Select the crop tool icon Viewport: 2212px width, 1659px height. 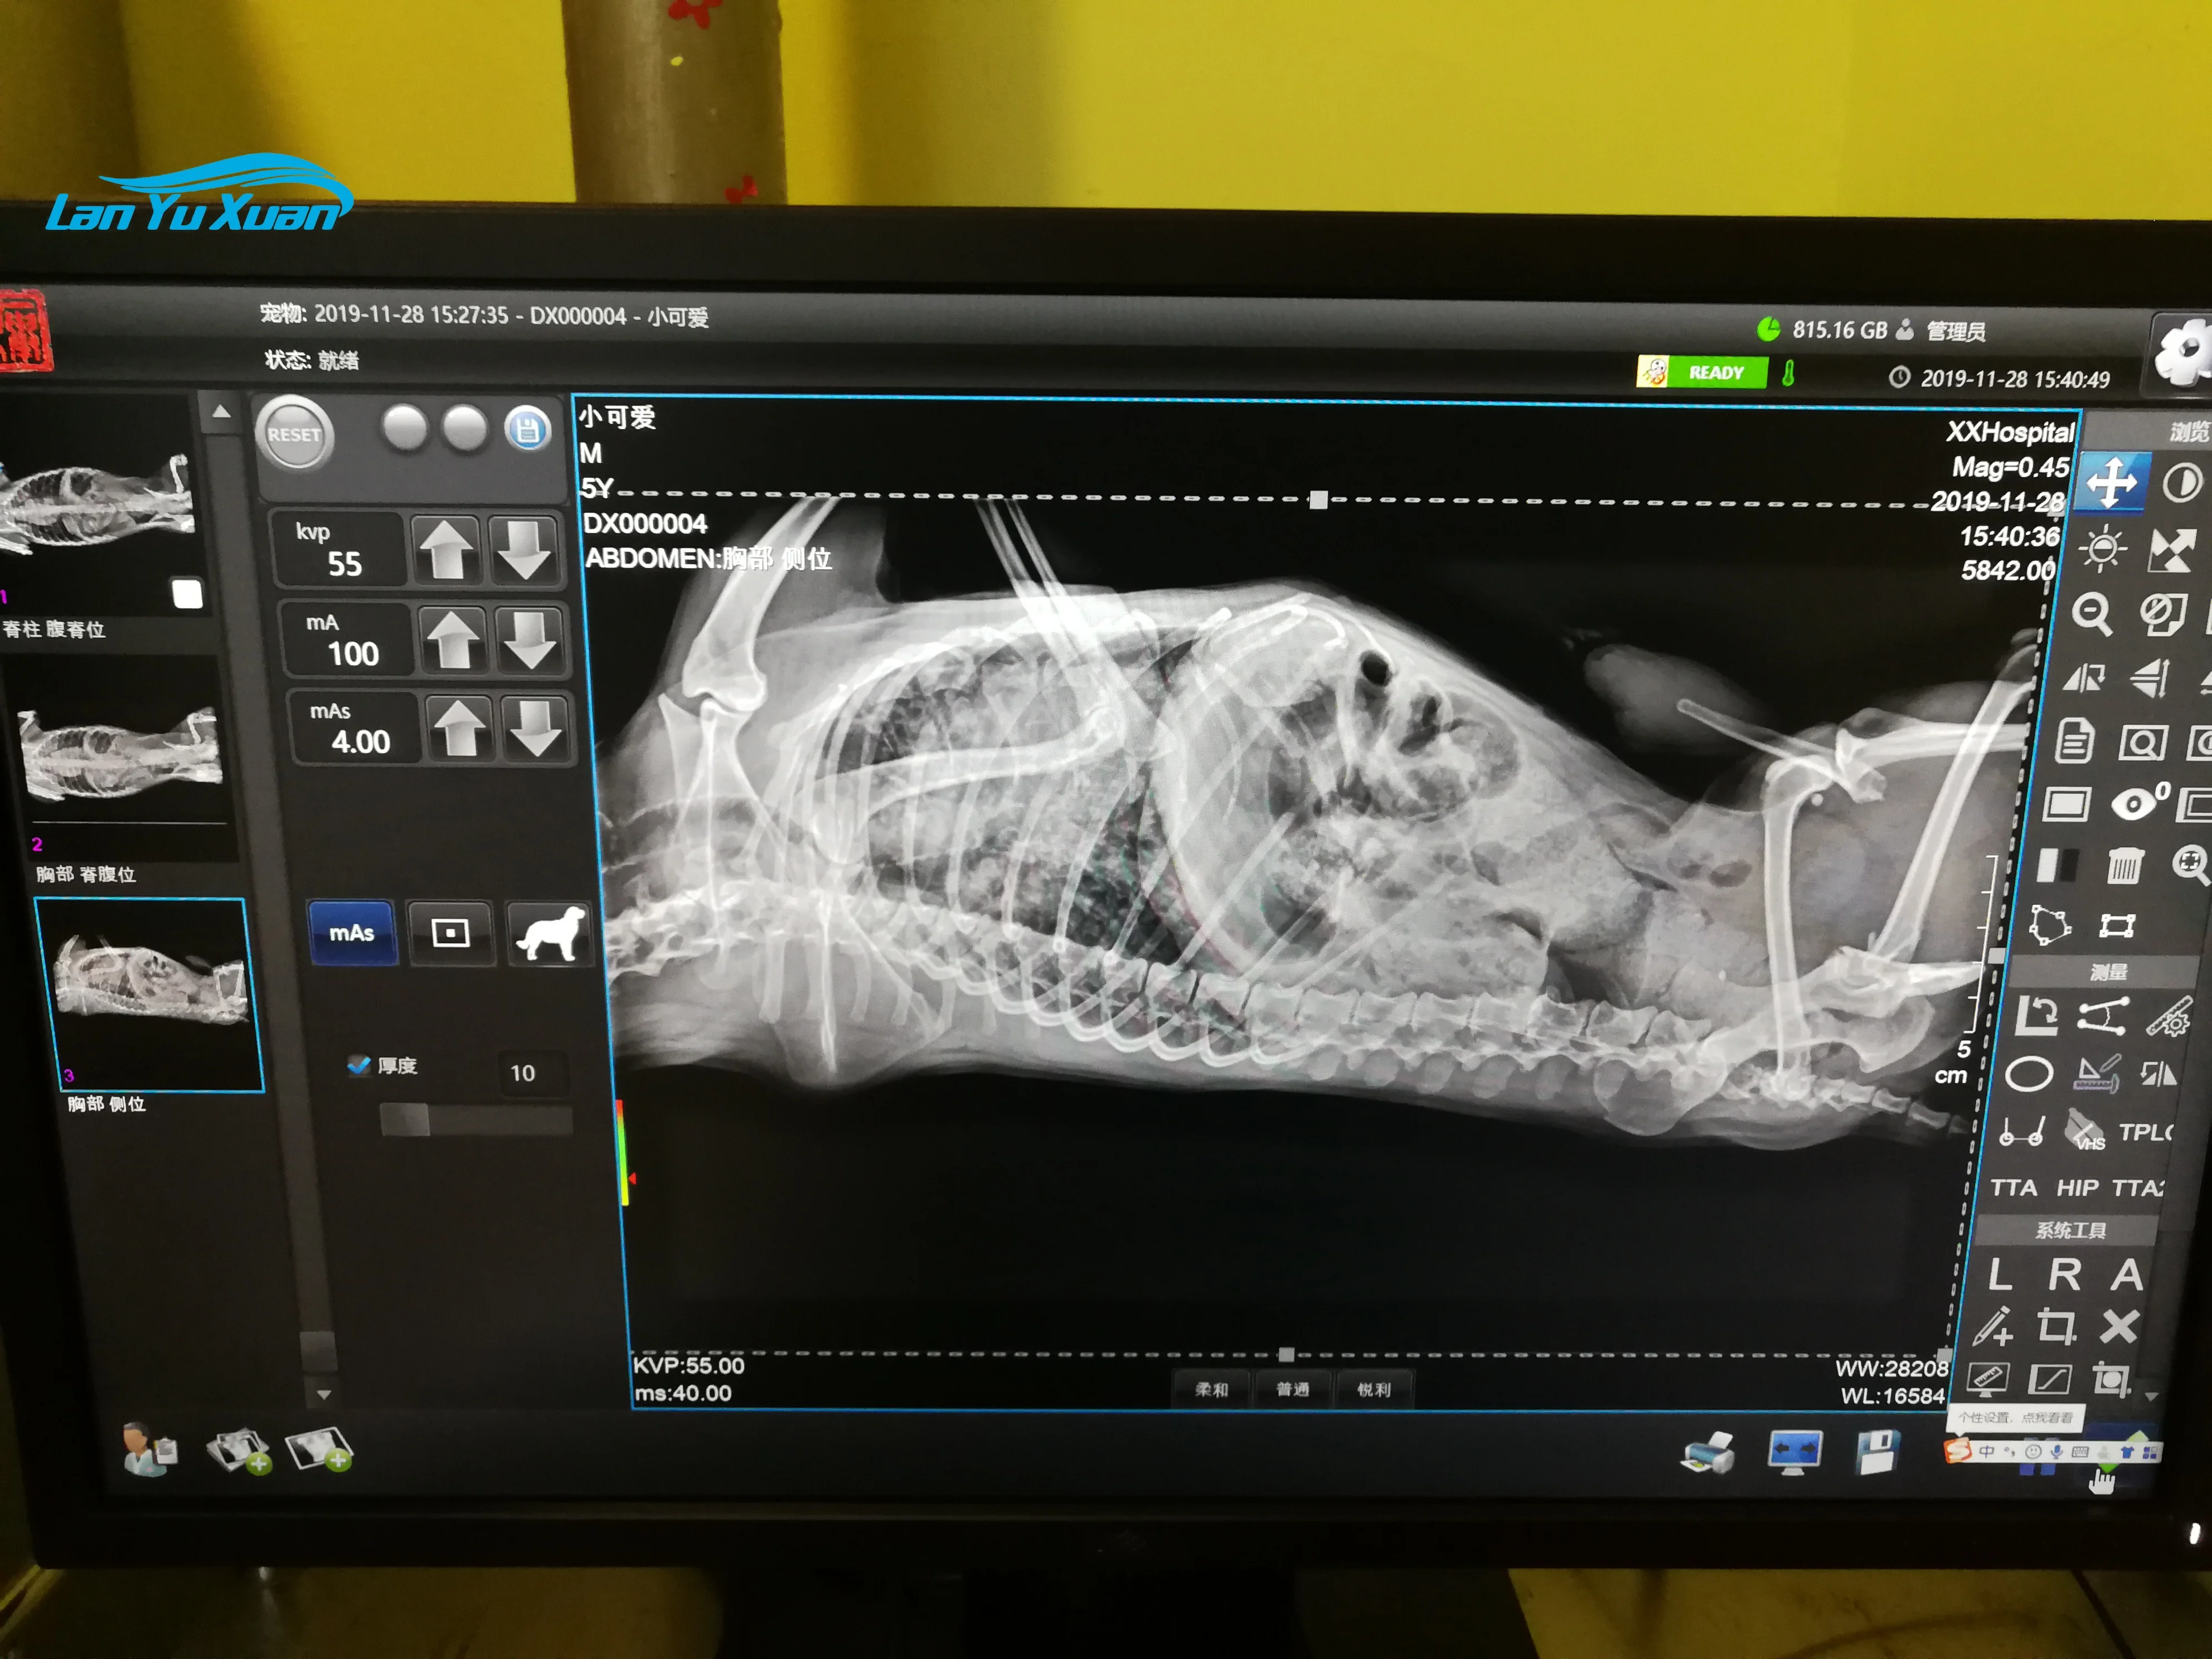click(2056, 1326)
